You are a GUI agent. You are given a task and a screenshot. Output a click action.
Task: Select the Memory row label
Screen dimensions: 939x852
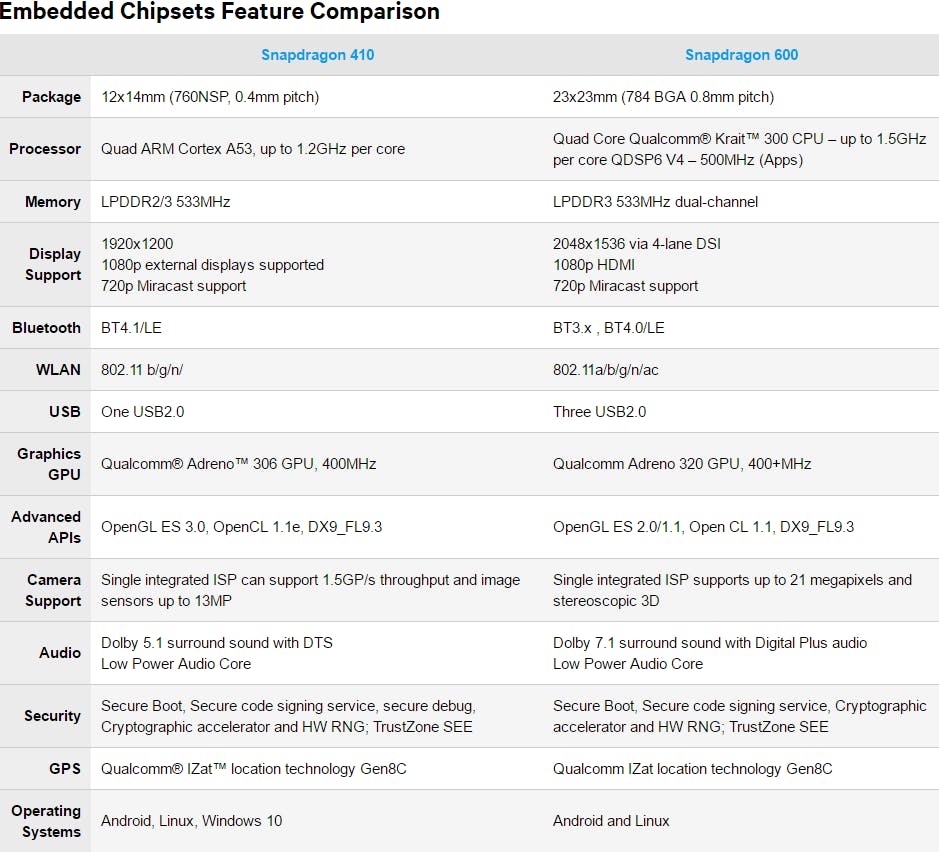[x=53, y=202]
